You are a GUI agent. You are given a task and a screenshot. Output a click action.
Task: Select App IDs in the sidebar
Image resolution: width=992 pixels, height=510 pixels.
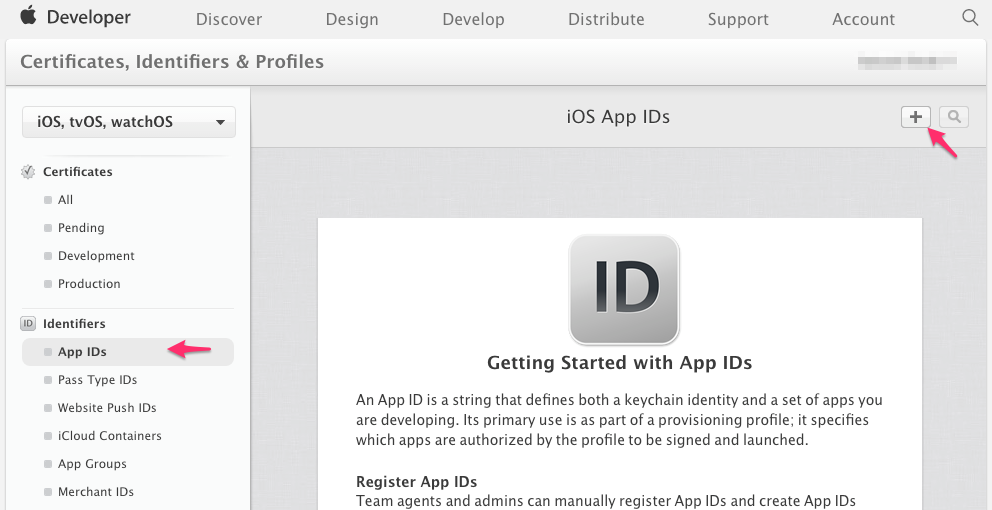tap(128, 352)
